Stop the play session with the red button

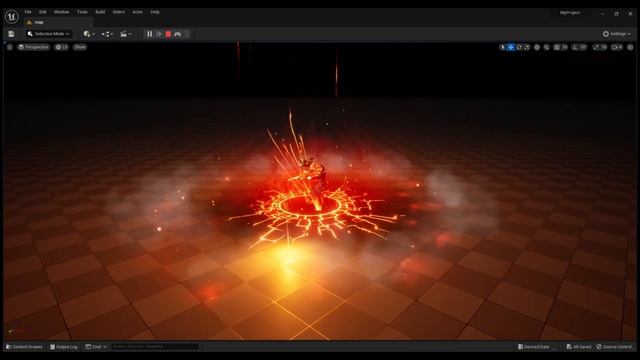pos(168,34)
